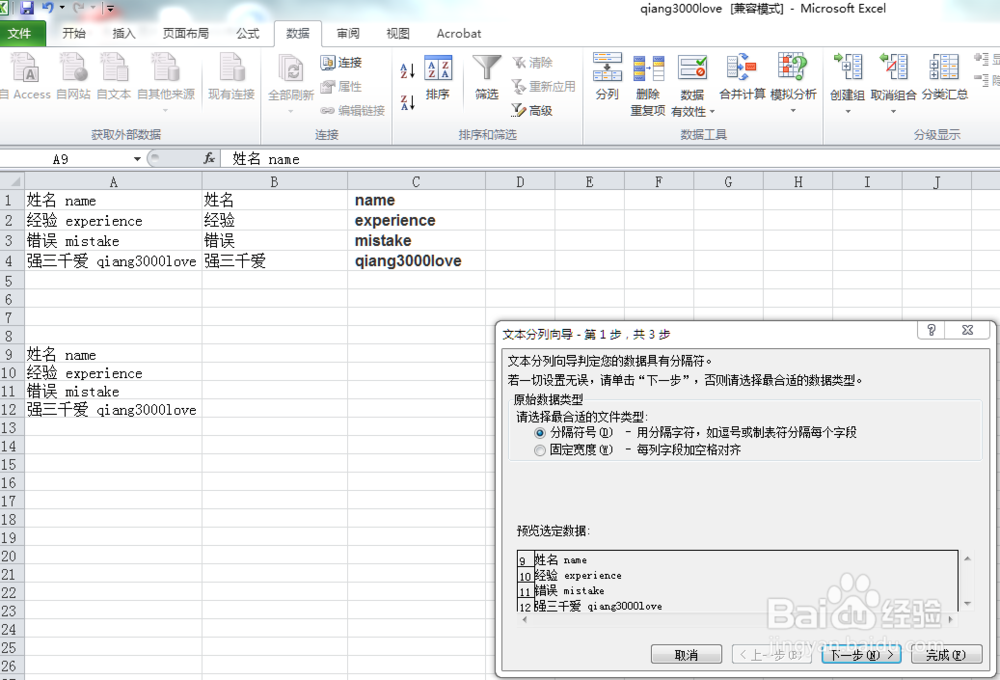1000x680 pixels.
Task: Select cell A11 错误 mistake
Action: pos(113,391)
